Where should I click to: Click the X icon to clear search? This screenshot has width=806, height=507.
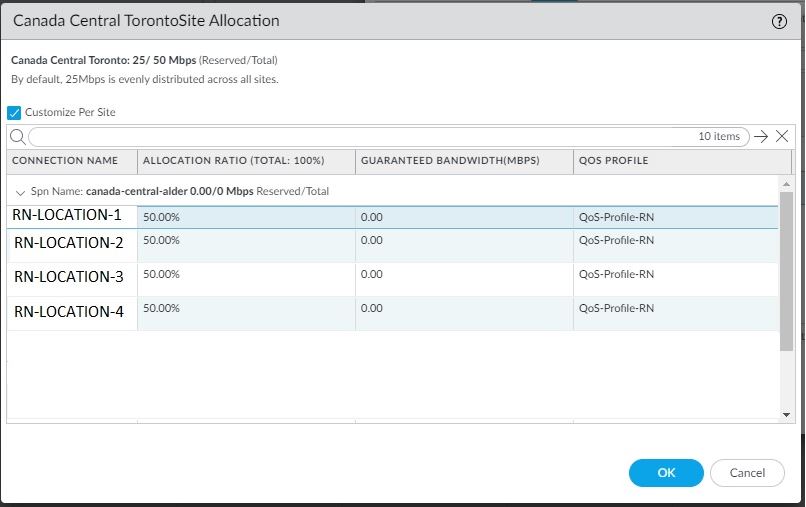coord(782,137)
